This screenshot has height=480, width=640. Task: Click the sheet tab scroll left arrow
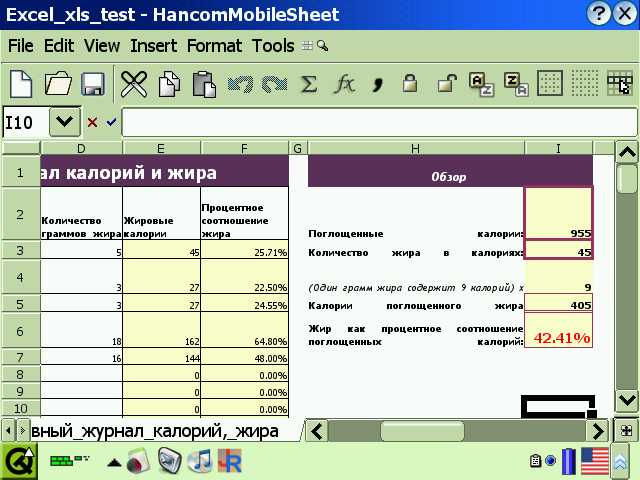[x=8, y=431]
